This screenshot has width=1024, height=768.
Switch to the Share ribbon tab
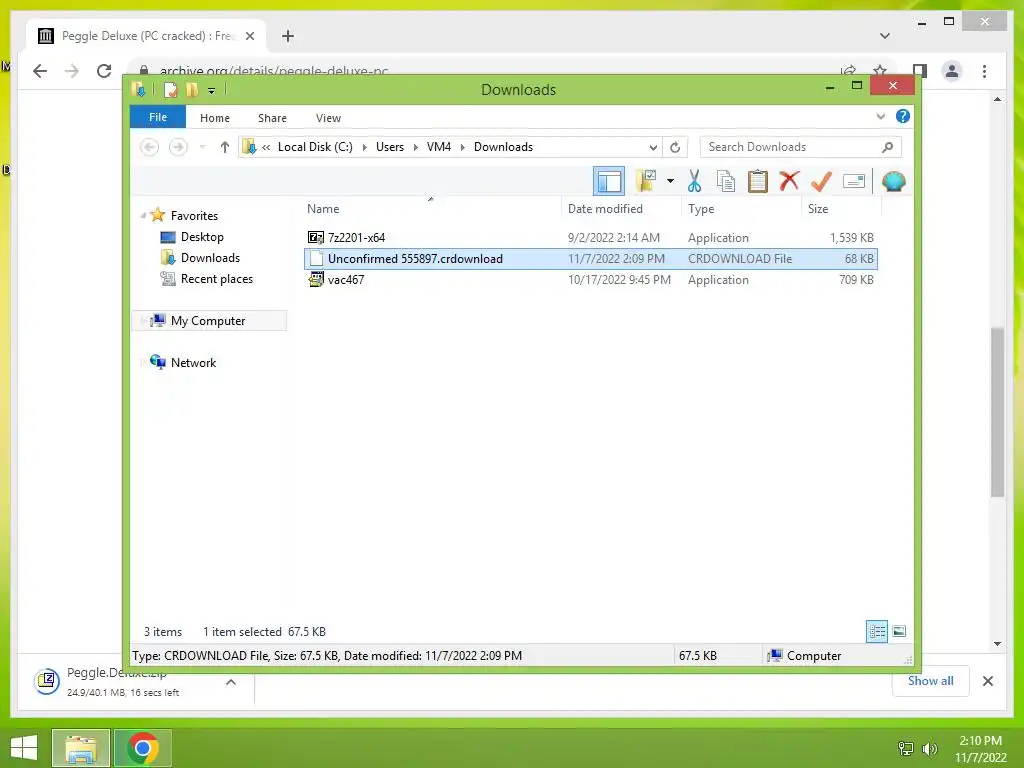pyautogui.click(x=272, y=118)
